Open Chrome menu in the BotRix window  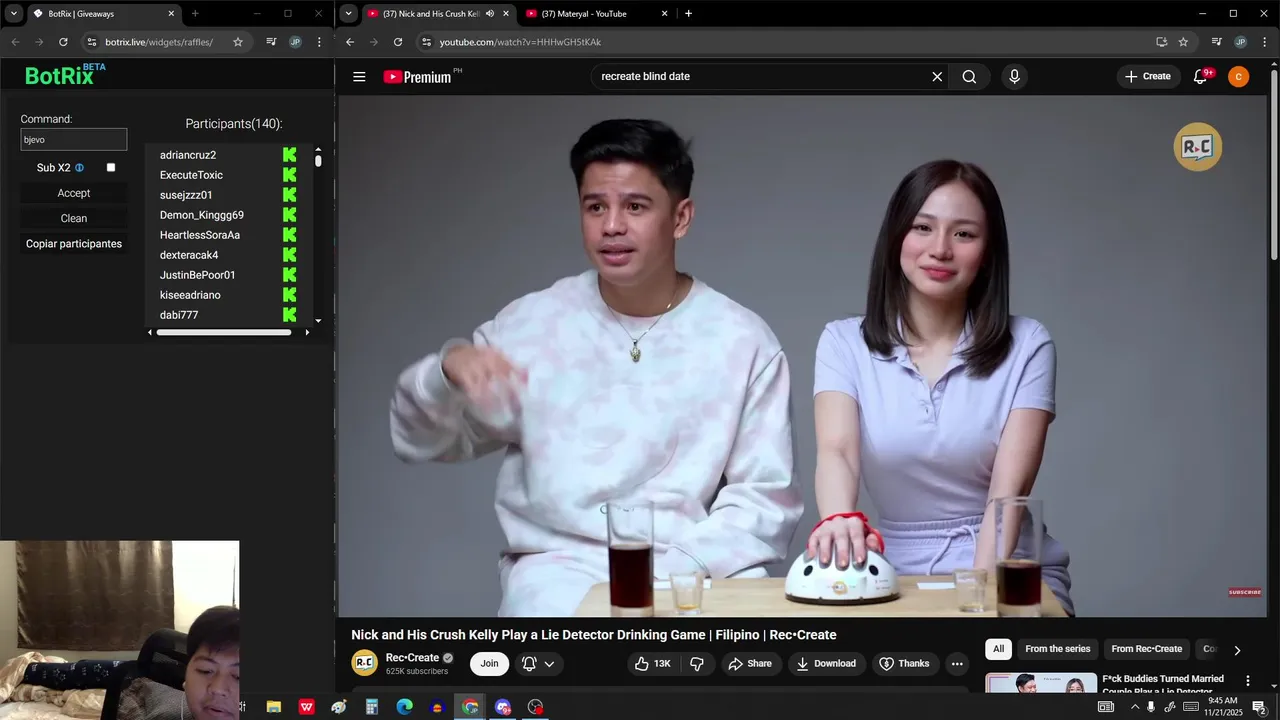pos(319,42)
